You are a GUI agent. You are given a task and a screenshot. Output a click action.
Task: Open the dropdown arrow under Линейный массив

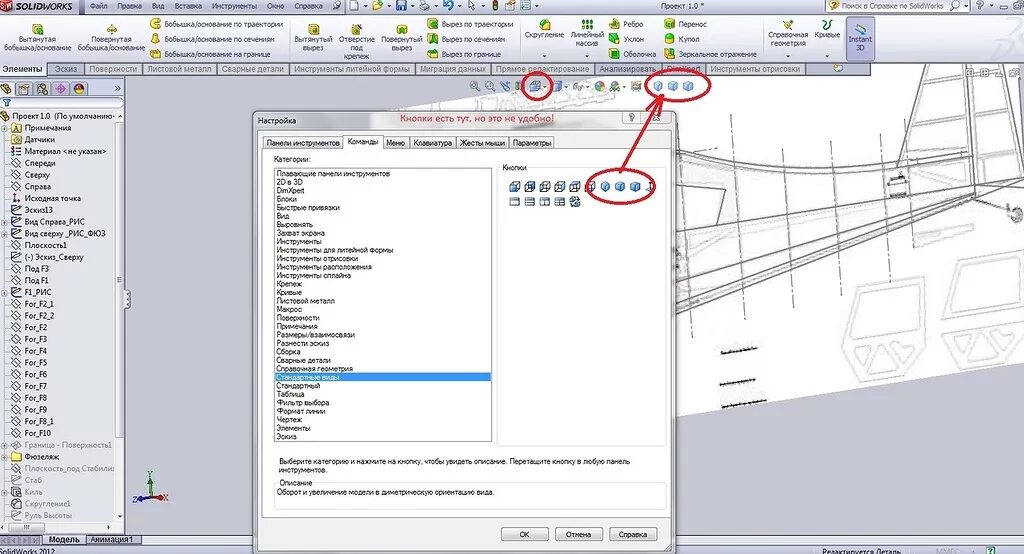click(x=586, y=56)
